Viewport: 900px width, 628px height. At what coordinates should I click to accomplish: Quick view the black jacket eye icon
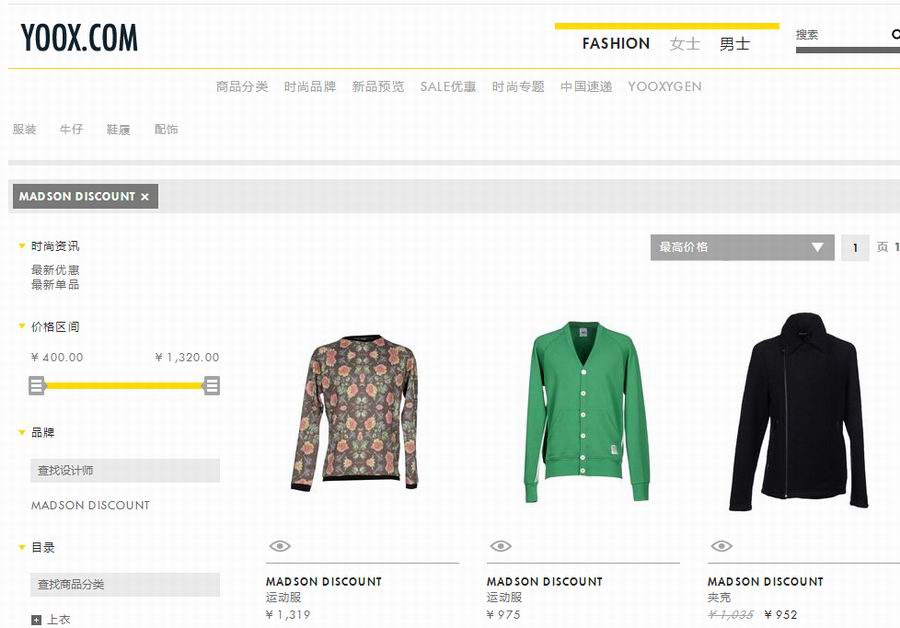pos(721,546)
